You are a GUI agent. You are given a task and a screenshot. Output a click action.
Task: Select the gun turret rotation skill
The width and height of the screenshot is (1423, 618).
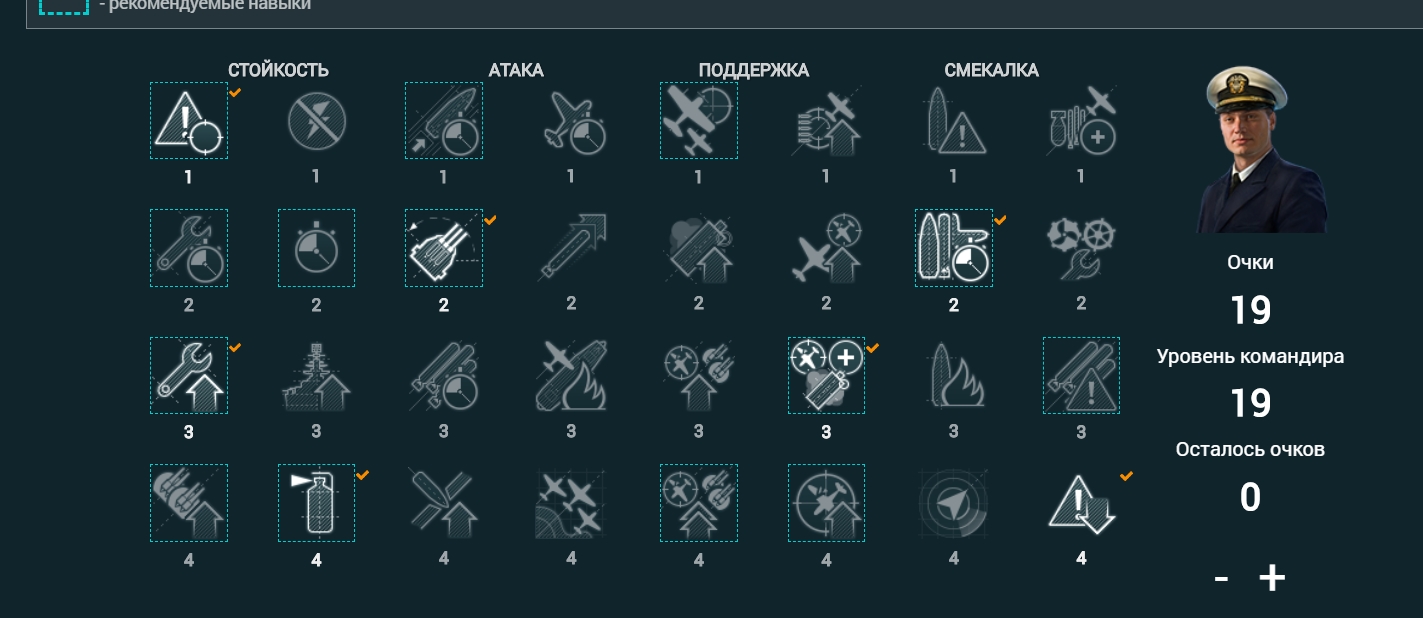tap(444, 248)
